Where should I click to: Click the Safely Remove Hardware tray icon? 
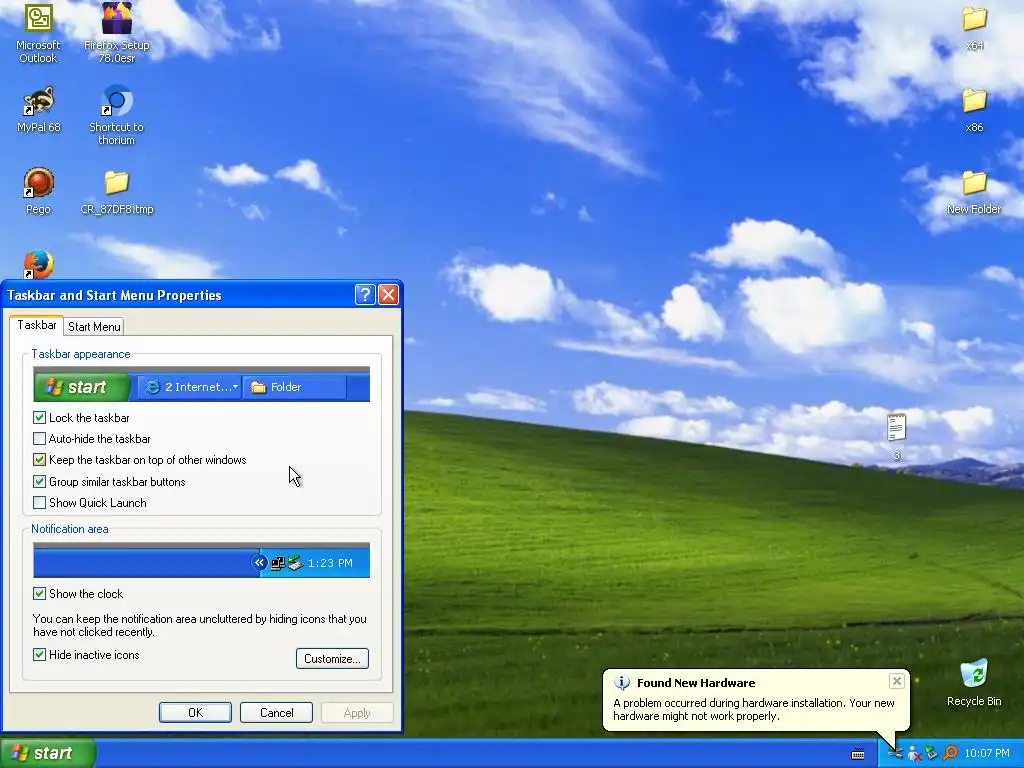point(932,754)
